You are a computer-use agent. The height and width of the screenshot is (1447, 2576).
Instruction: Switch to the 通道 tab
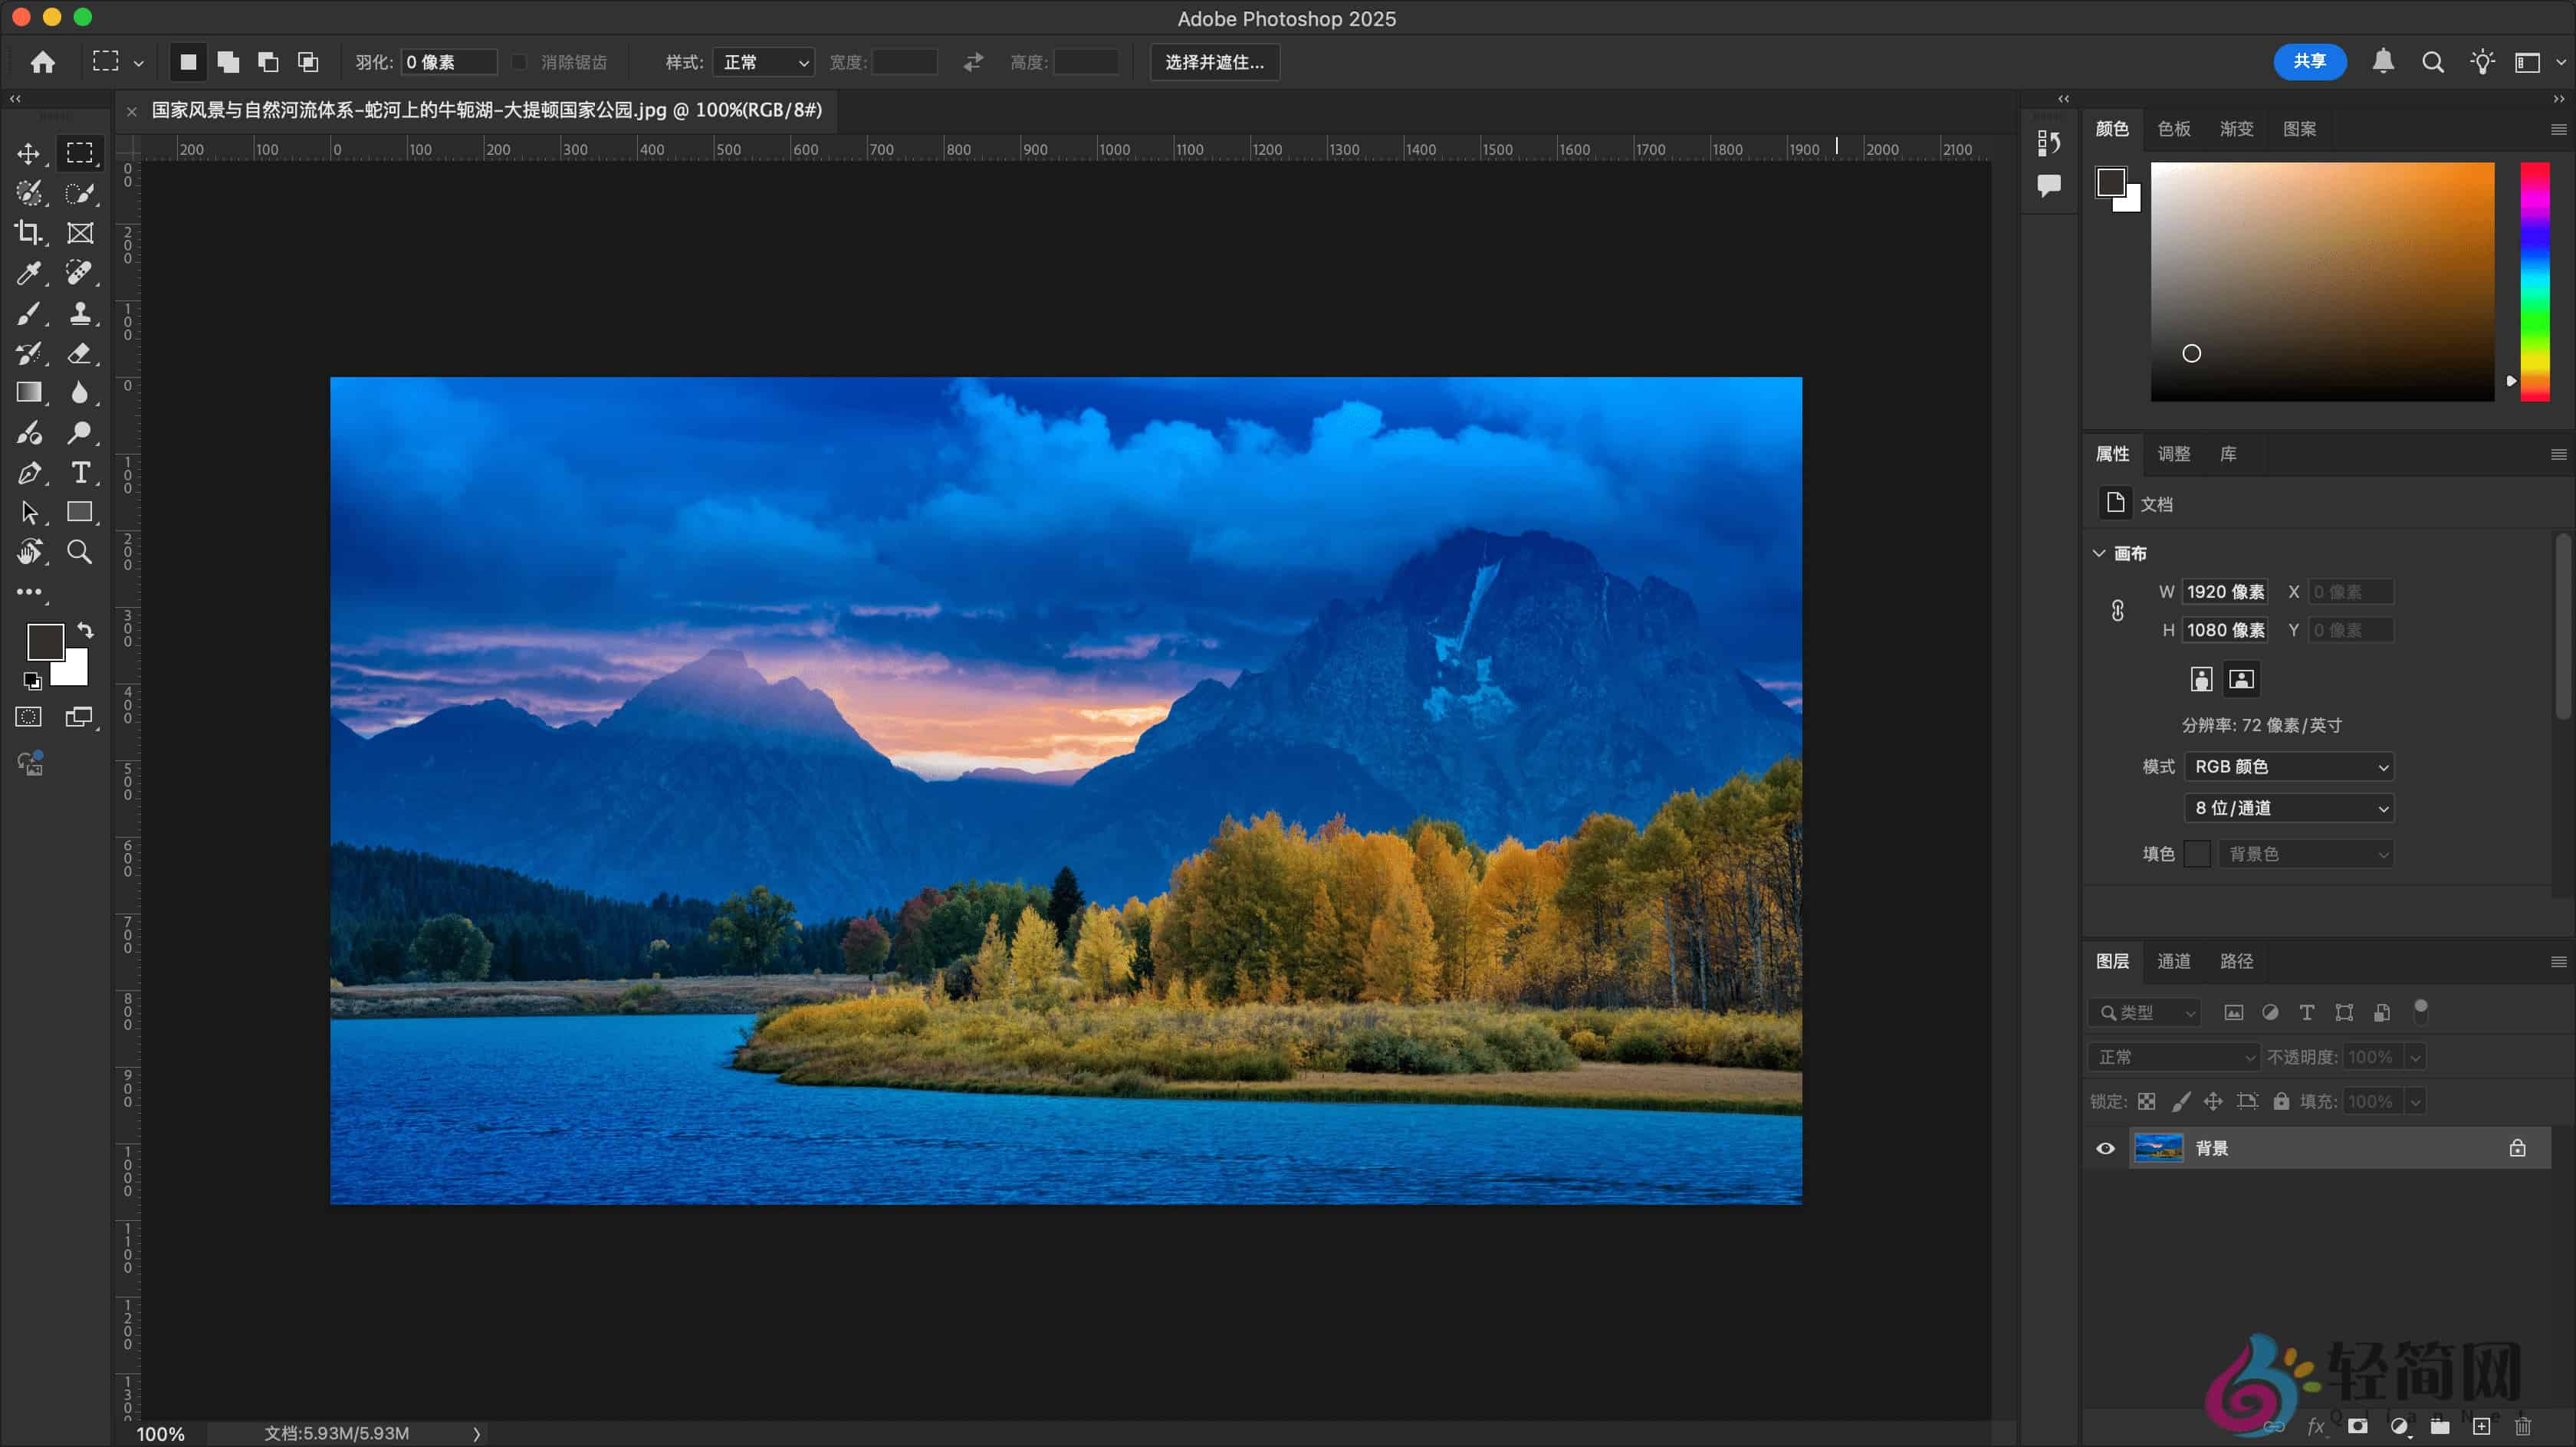click(2174, 961)
